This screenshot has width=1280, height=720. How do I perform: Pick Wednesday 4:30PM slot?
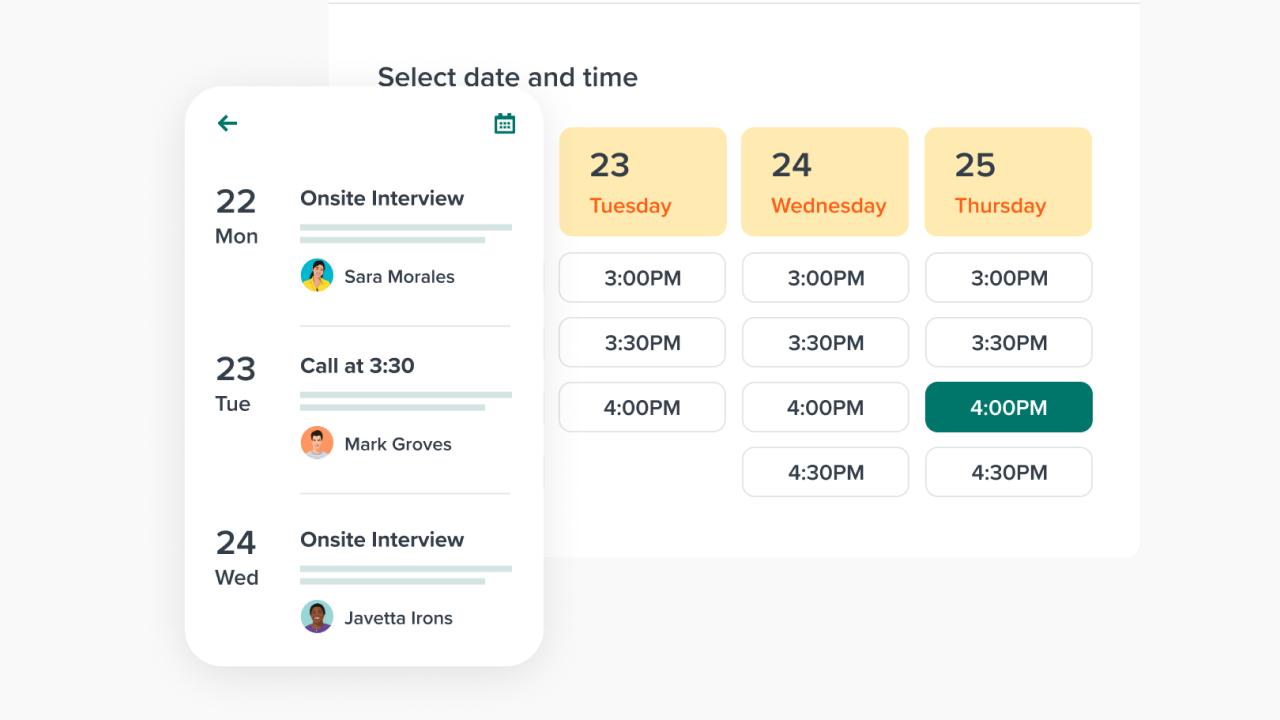tap(825, 472)
